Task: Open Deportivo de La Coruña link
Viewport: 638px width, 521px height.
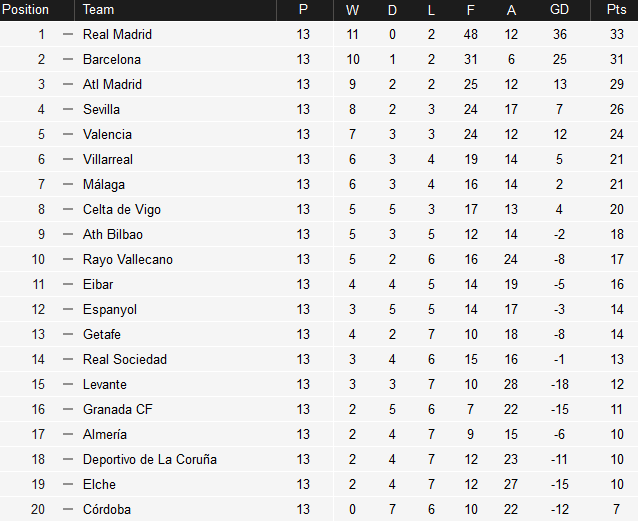Action: point(150,459)
